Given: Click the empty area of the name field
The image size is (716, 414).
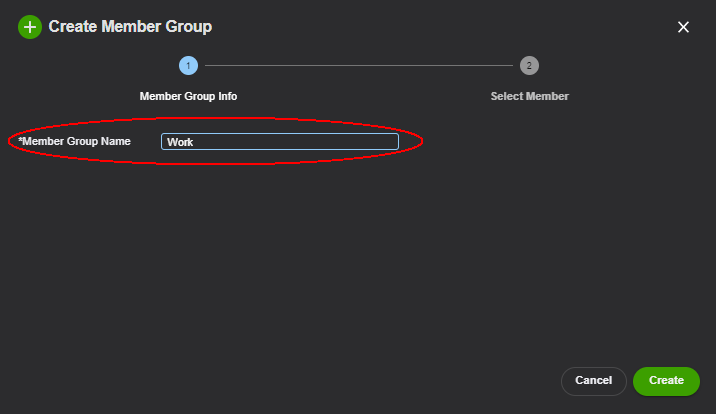Looking at the screenshot, I should click(x=297, y=141).
